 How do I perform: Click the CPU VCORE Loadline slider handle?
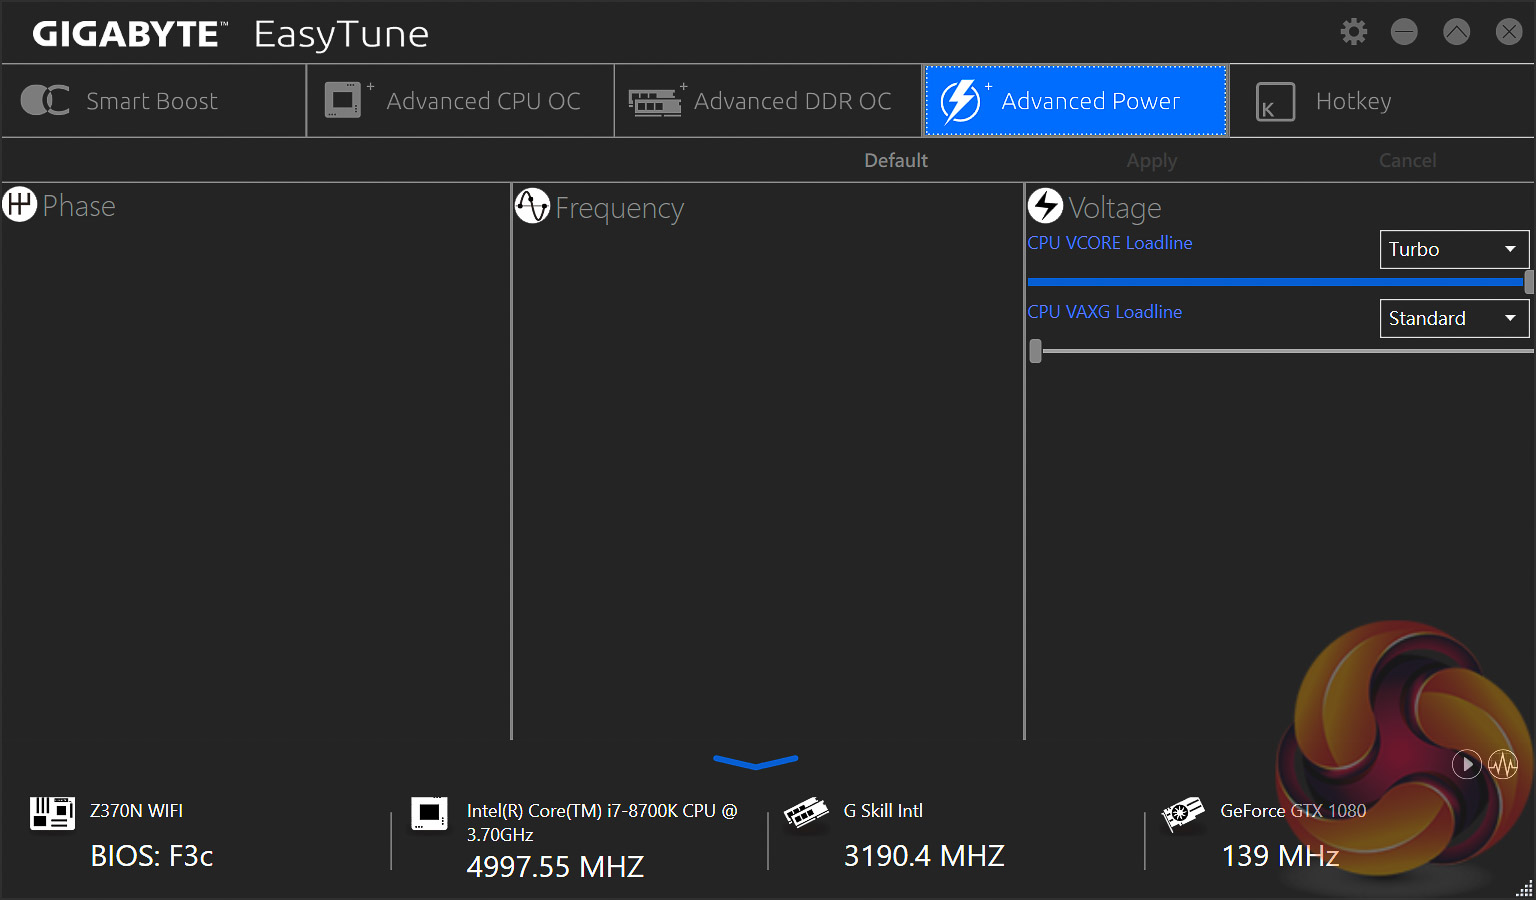pos(1529,282)
